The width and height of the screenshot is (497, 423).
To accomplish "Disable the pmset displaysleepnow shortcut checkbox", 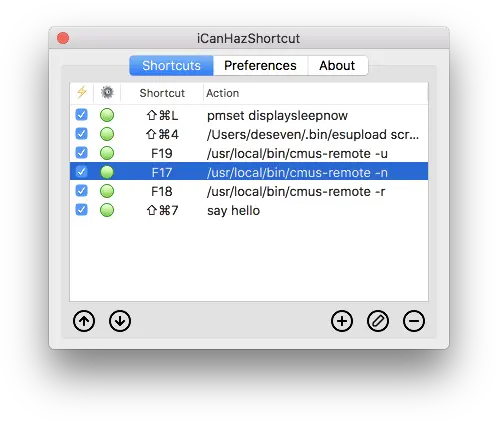I will (x=81, y=115).
